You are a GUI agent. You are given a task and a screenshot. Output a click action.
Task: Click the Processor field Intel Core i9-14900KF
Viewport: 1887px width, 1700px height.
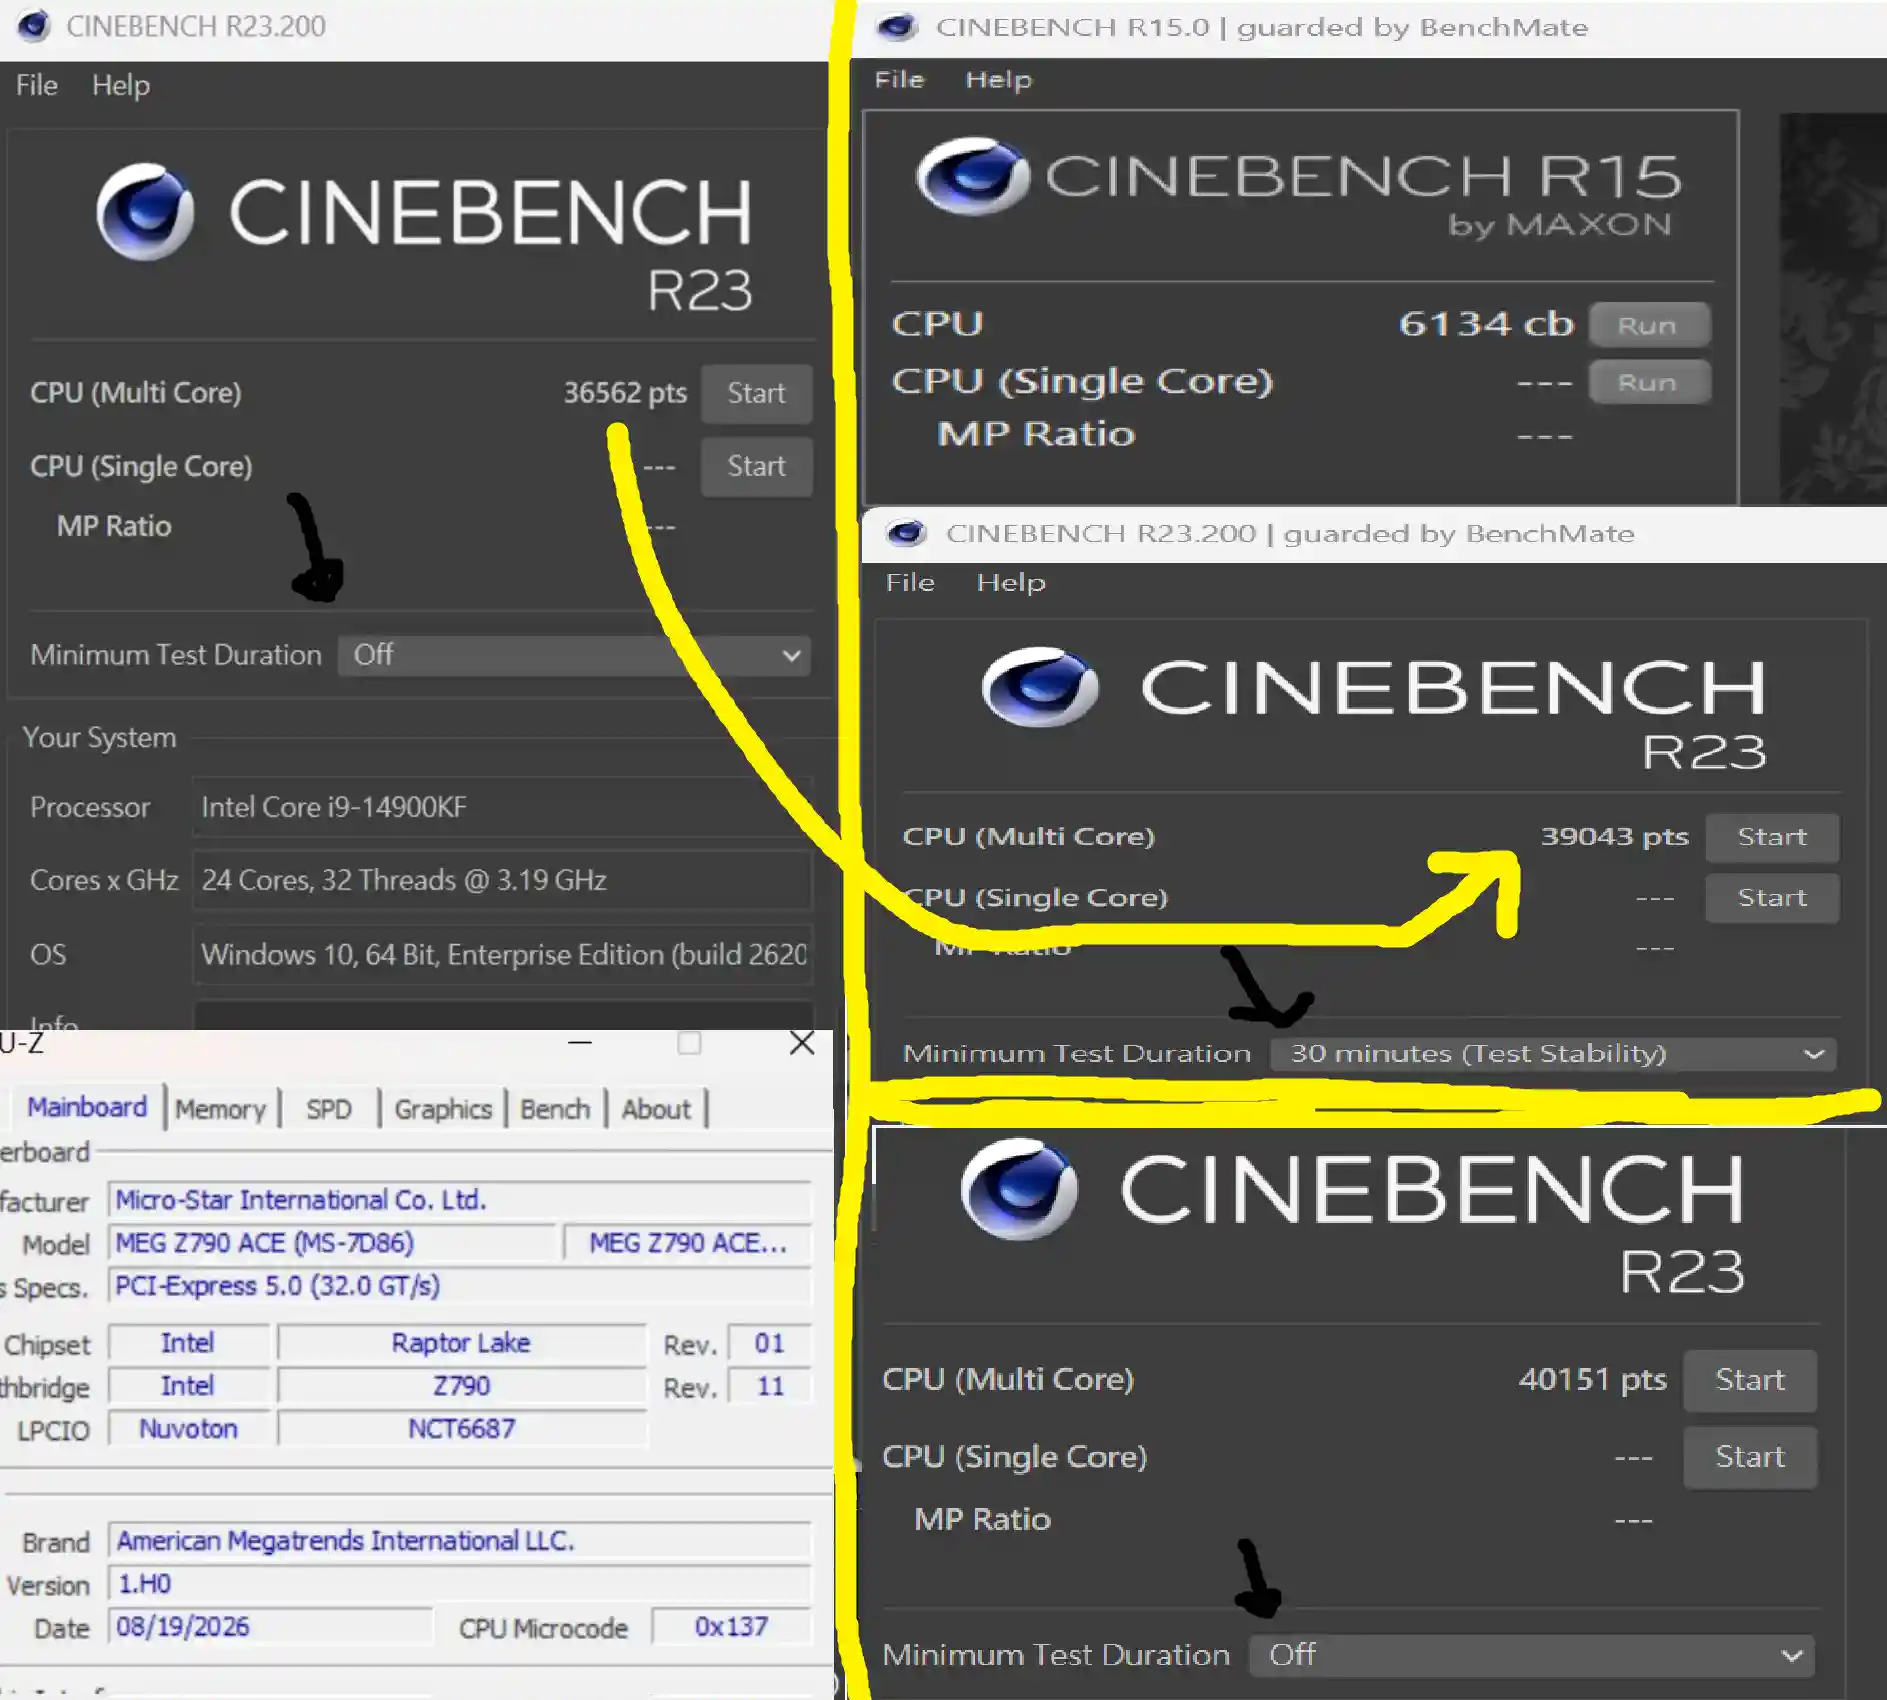tap(502, 807)
